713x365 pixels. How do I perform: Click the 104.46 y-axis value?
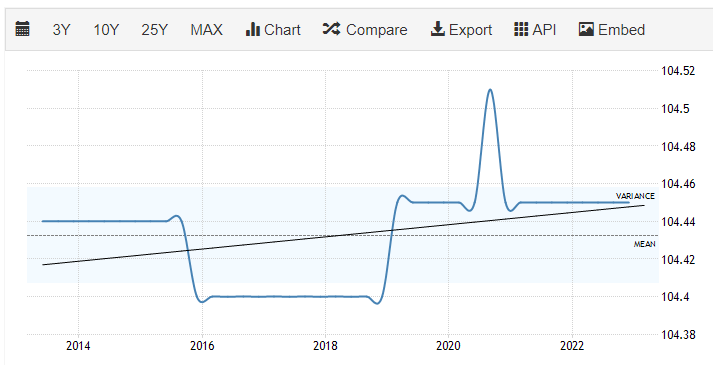[678, 184]
